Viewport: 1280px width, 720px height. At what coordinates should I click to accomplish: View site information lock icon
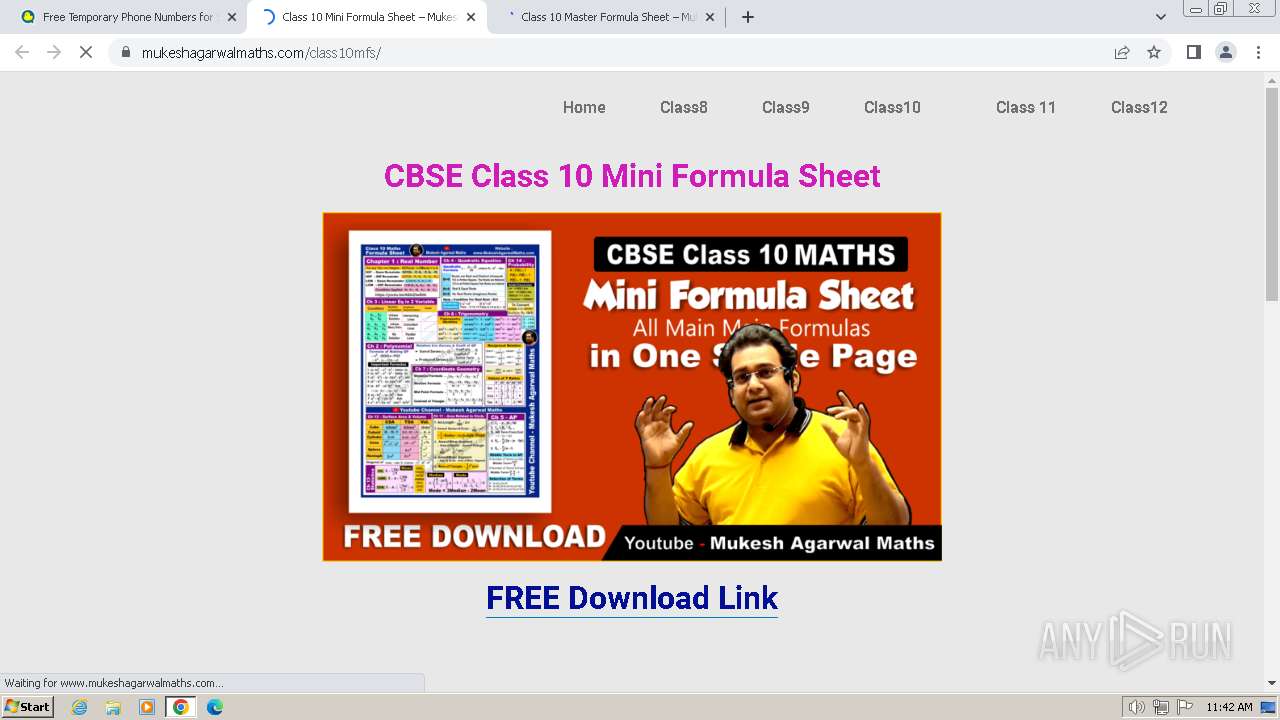(x=125, y=52)
